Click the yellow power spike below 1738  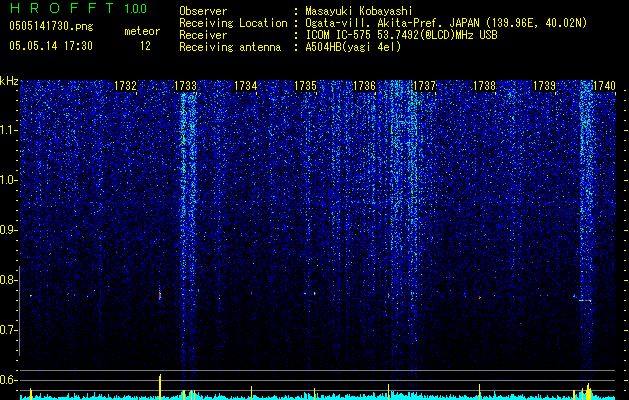click(479, 392)
